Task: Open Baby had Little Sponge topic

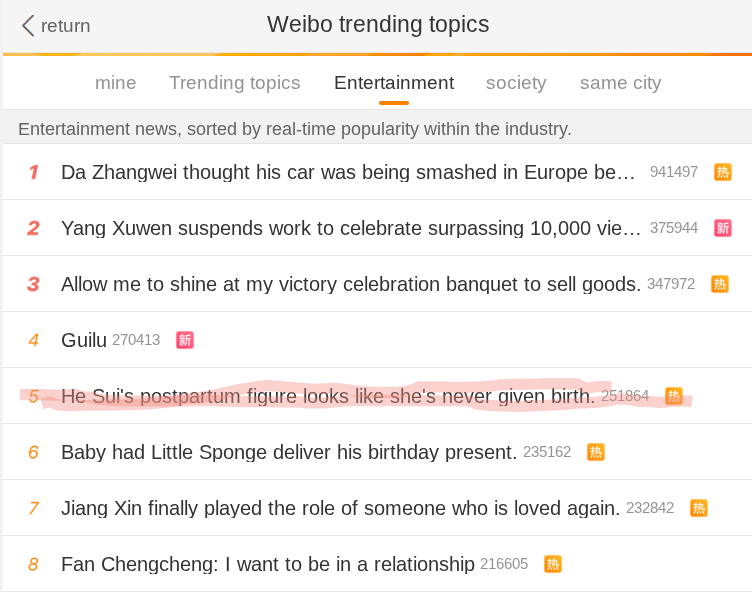Action: point(289,452)
